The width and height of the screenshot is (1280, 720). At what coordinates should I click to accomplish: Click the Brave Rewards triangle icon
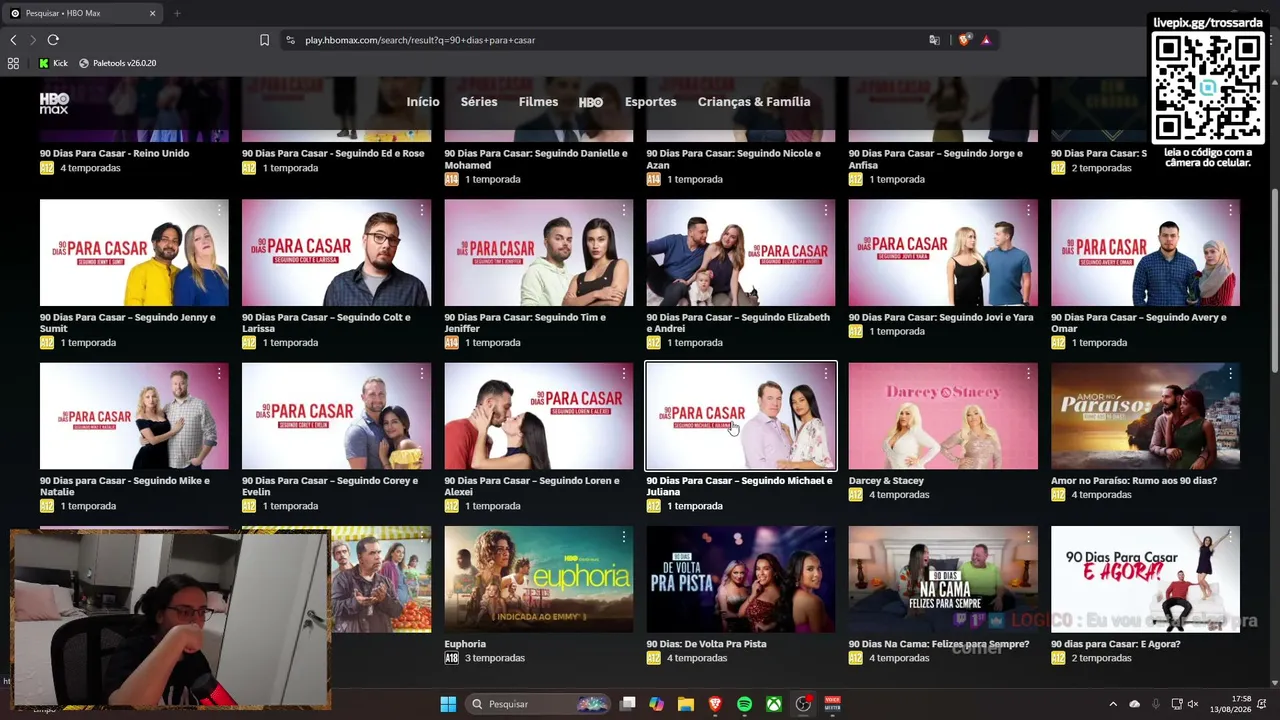click(x=986, y=40)
